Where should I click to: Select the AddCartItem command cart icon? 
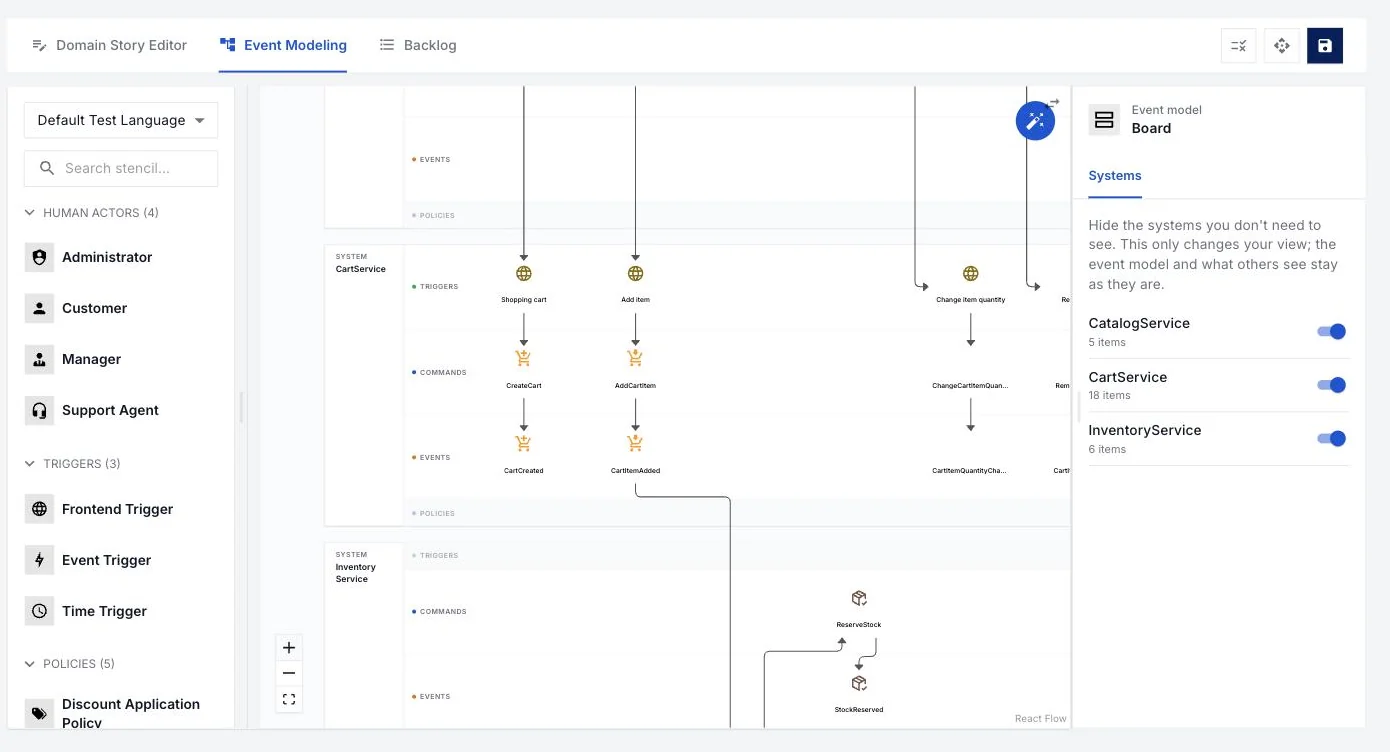coord(635,358)
